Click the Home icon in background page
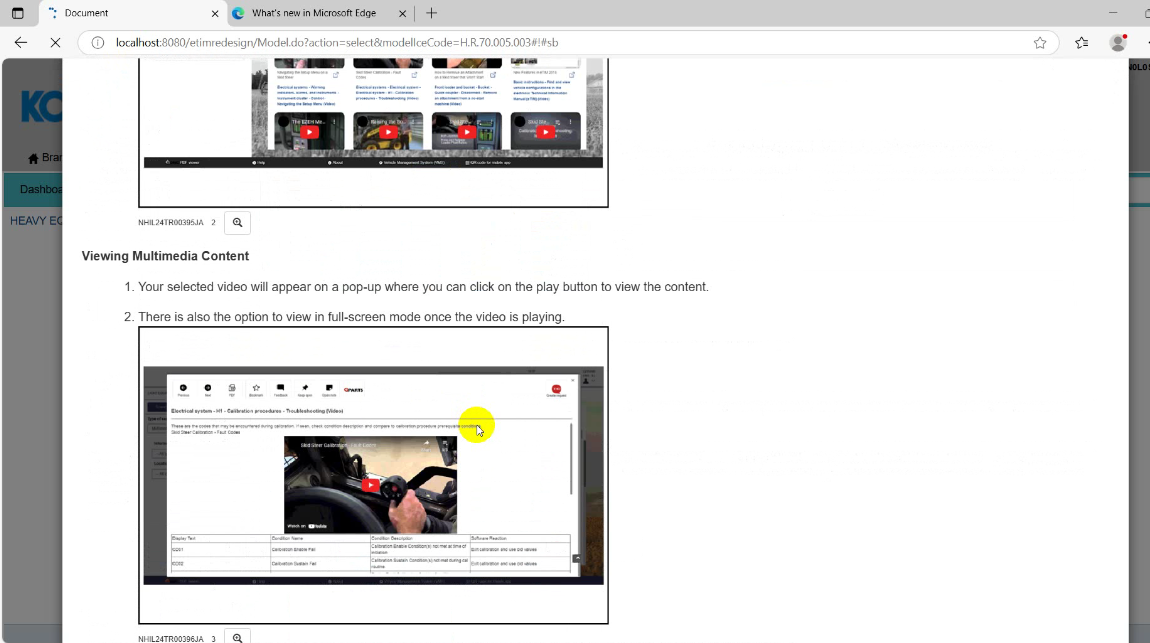This screenshot has height=643, width=1150. (x=33, y=158)
